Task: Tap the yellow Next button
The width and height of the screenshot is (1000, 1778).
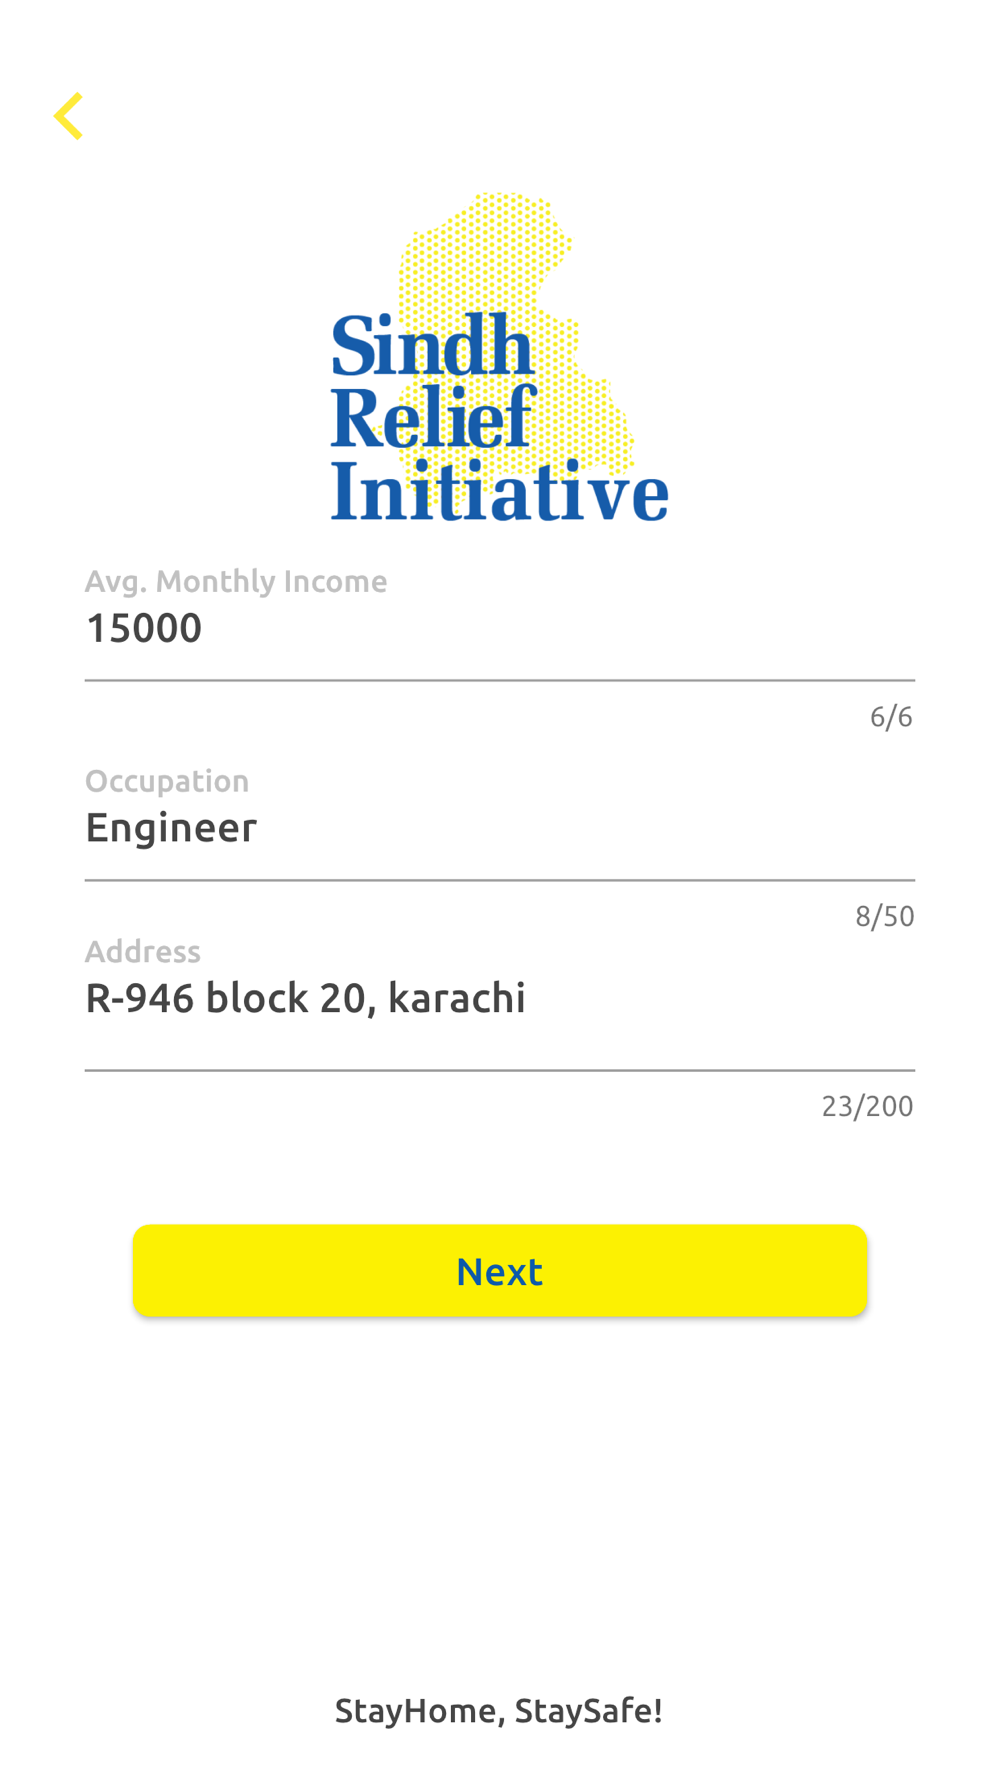Action: (x=500, y=1270)
